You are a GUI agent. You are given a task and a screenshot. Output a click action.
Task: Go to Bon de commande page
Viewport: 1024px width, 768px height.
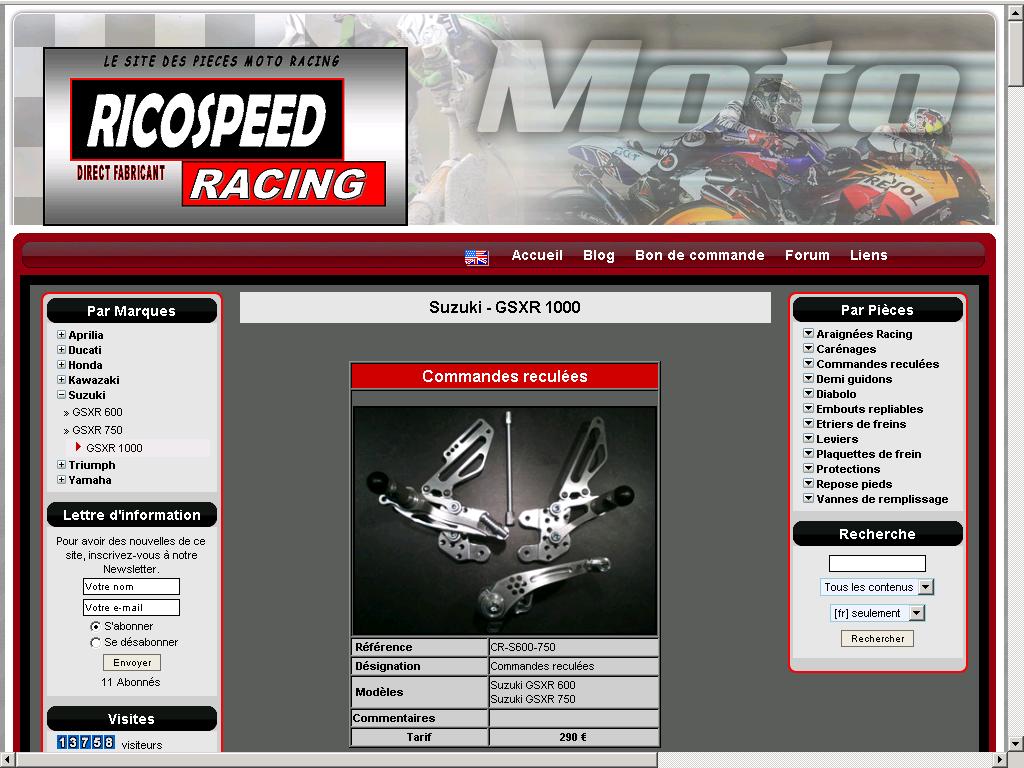tap(699, 255)
